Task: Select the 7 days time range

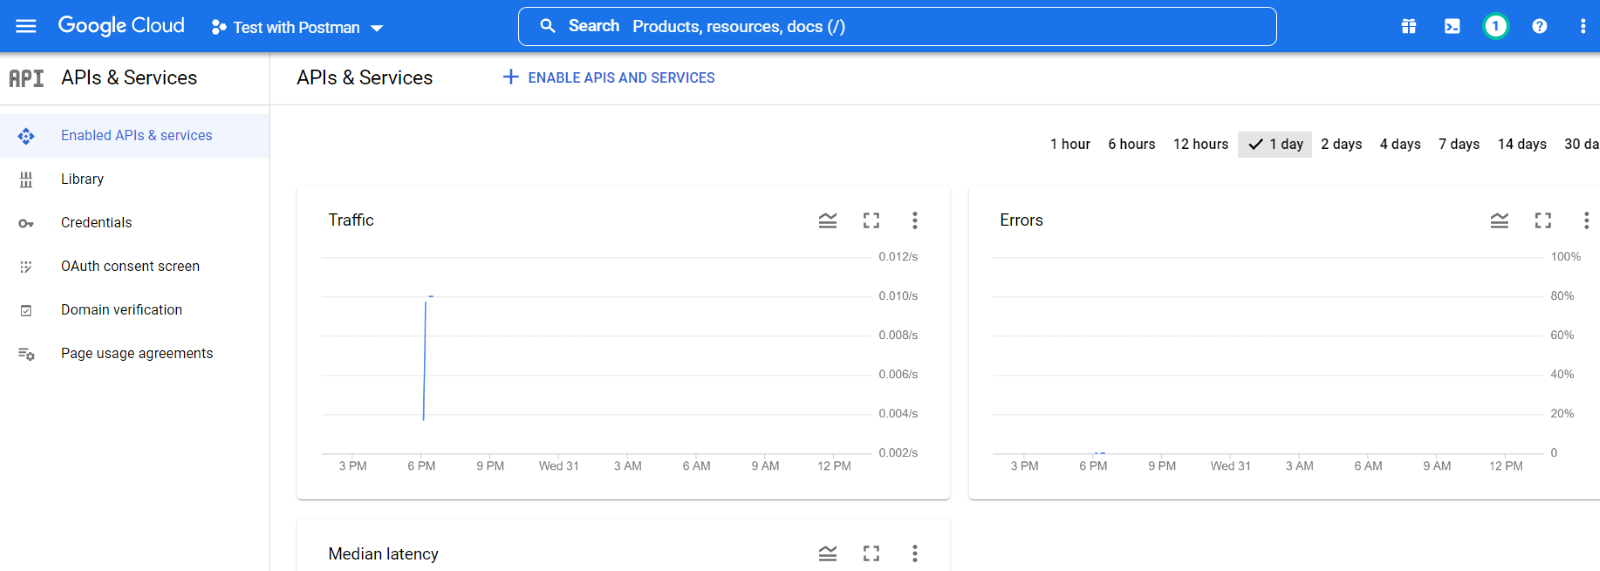Action: tap(1458, 144)
